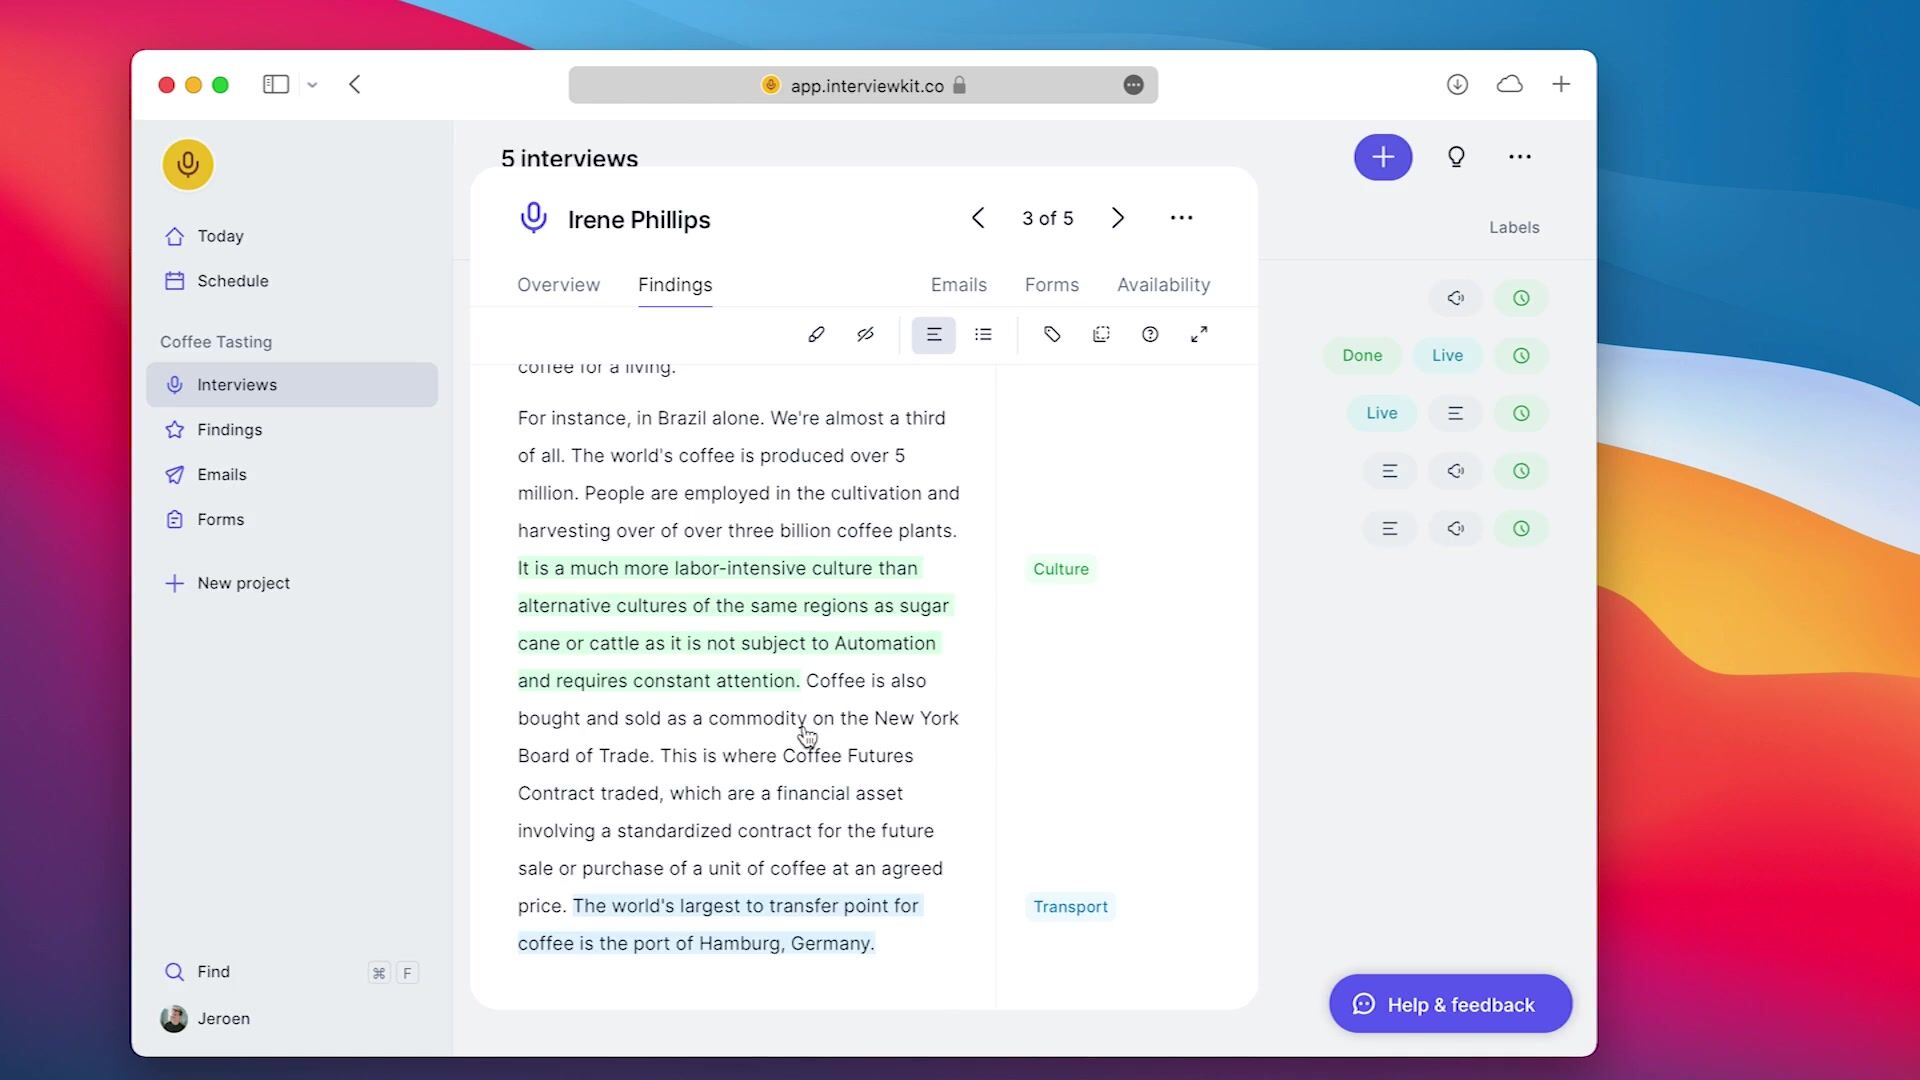Click the Live label beside the lines icon

(x=1382, y=414)
